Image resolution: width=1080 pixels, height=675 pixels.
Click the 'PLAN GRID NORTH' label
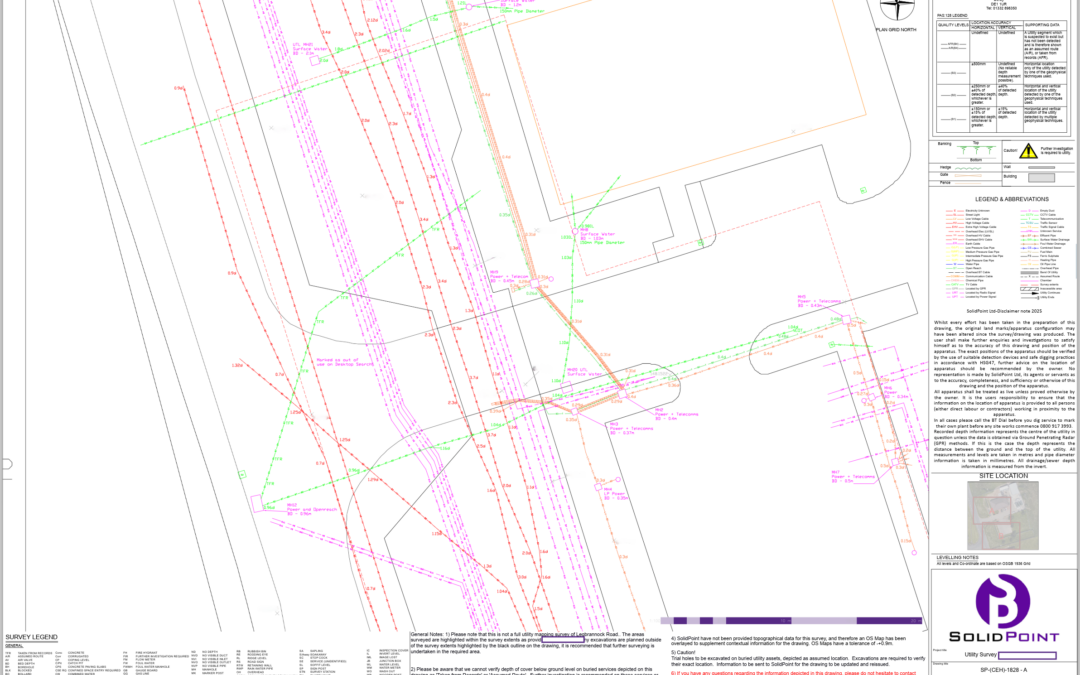tap(896, 30)
